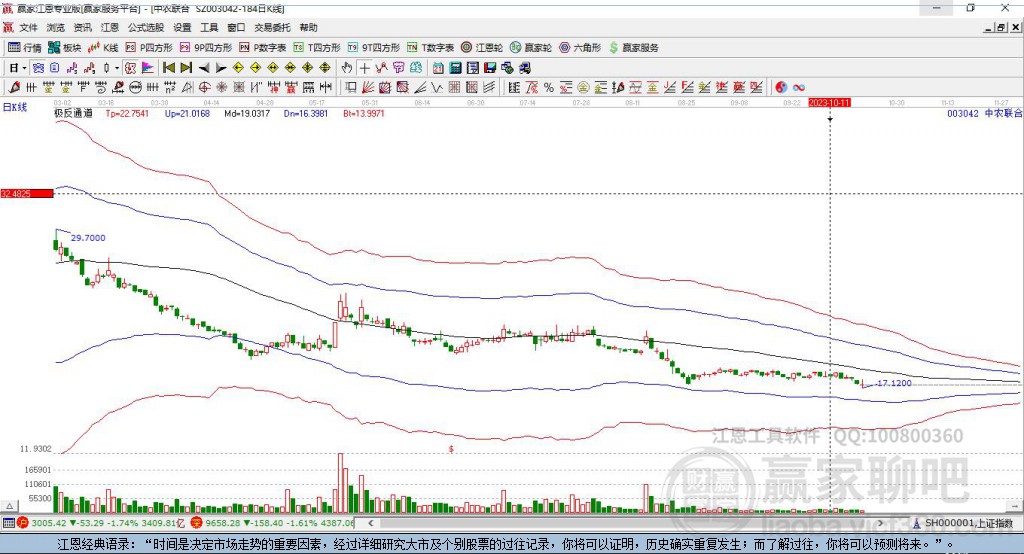The width and height of the screenshot is (1024, 554).
Task: Open the 帮助 menu
Action: click(308, 27)
